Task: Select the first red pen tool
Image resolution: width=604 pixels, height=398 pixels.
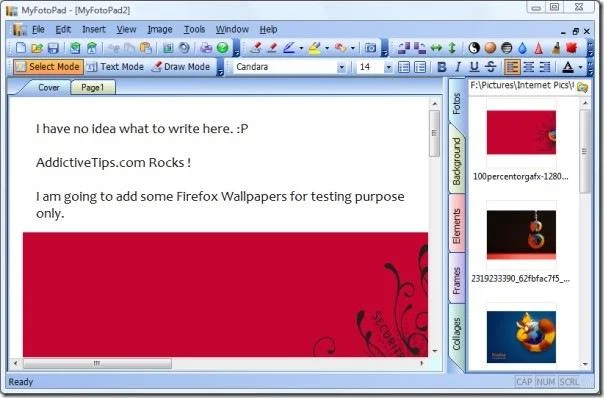Action: (256, 48)
